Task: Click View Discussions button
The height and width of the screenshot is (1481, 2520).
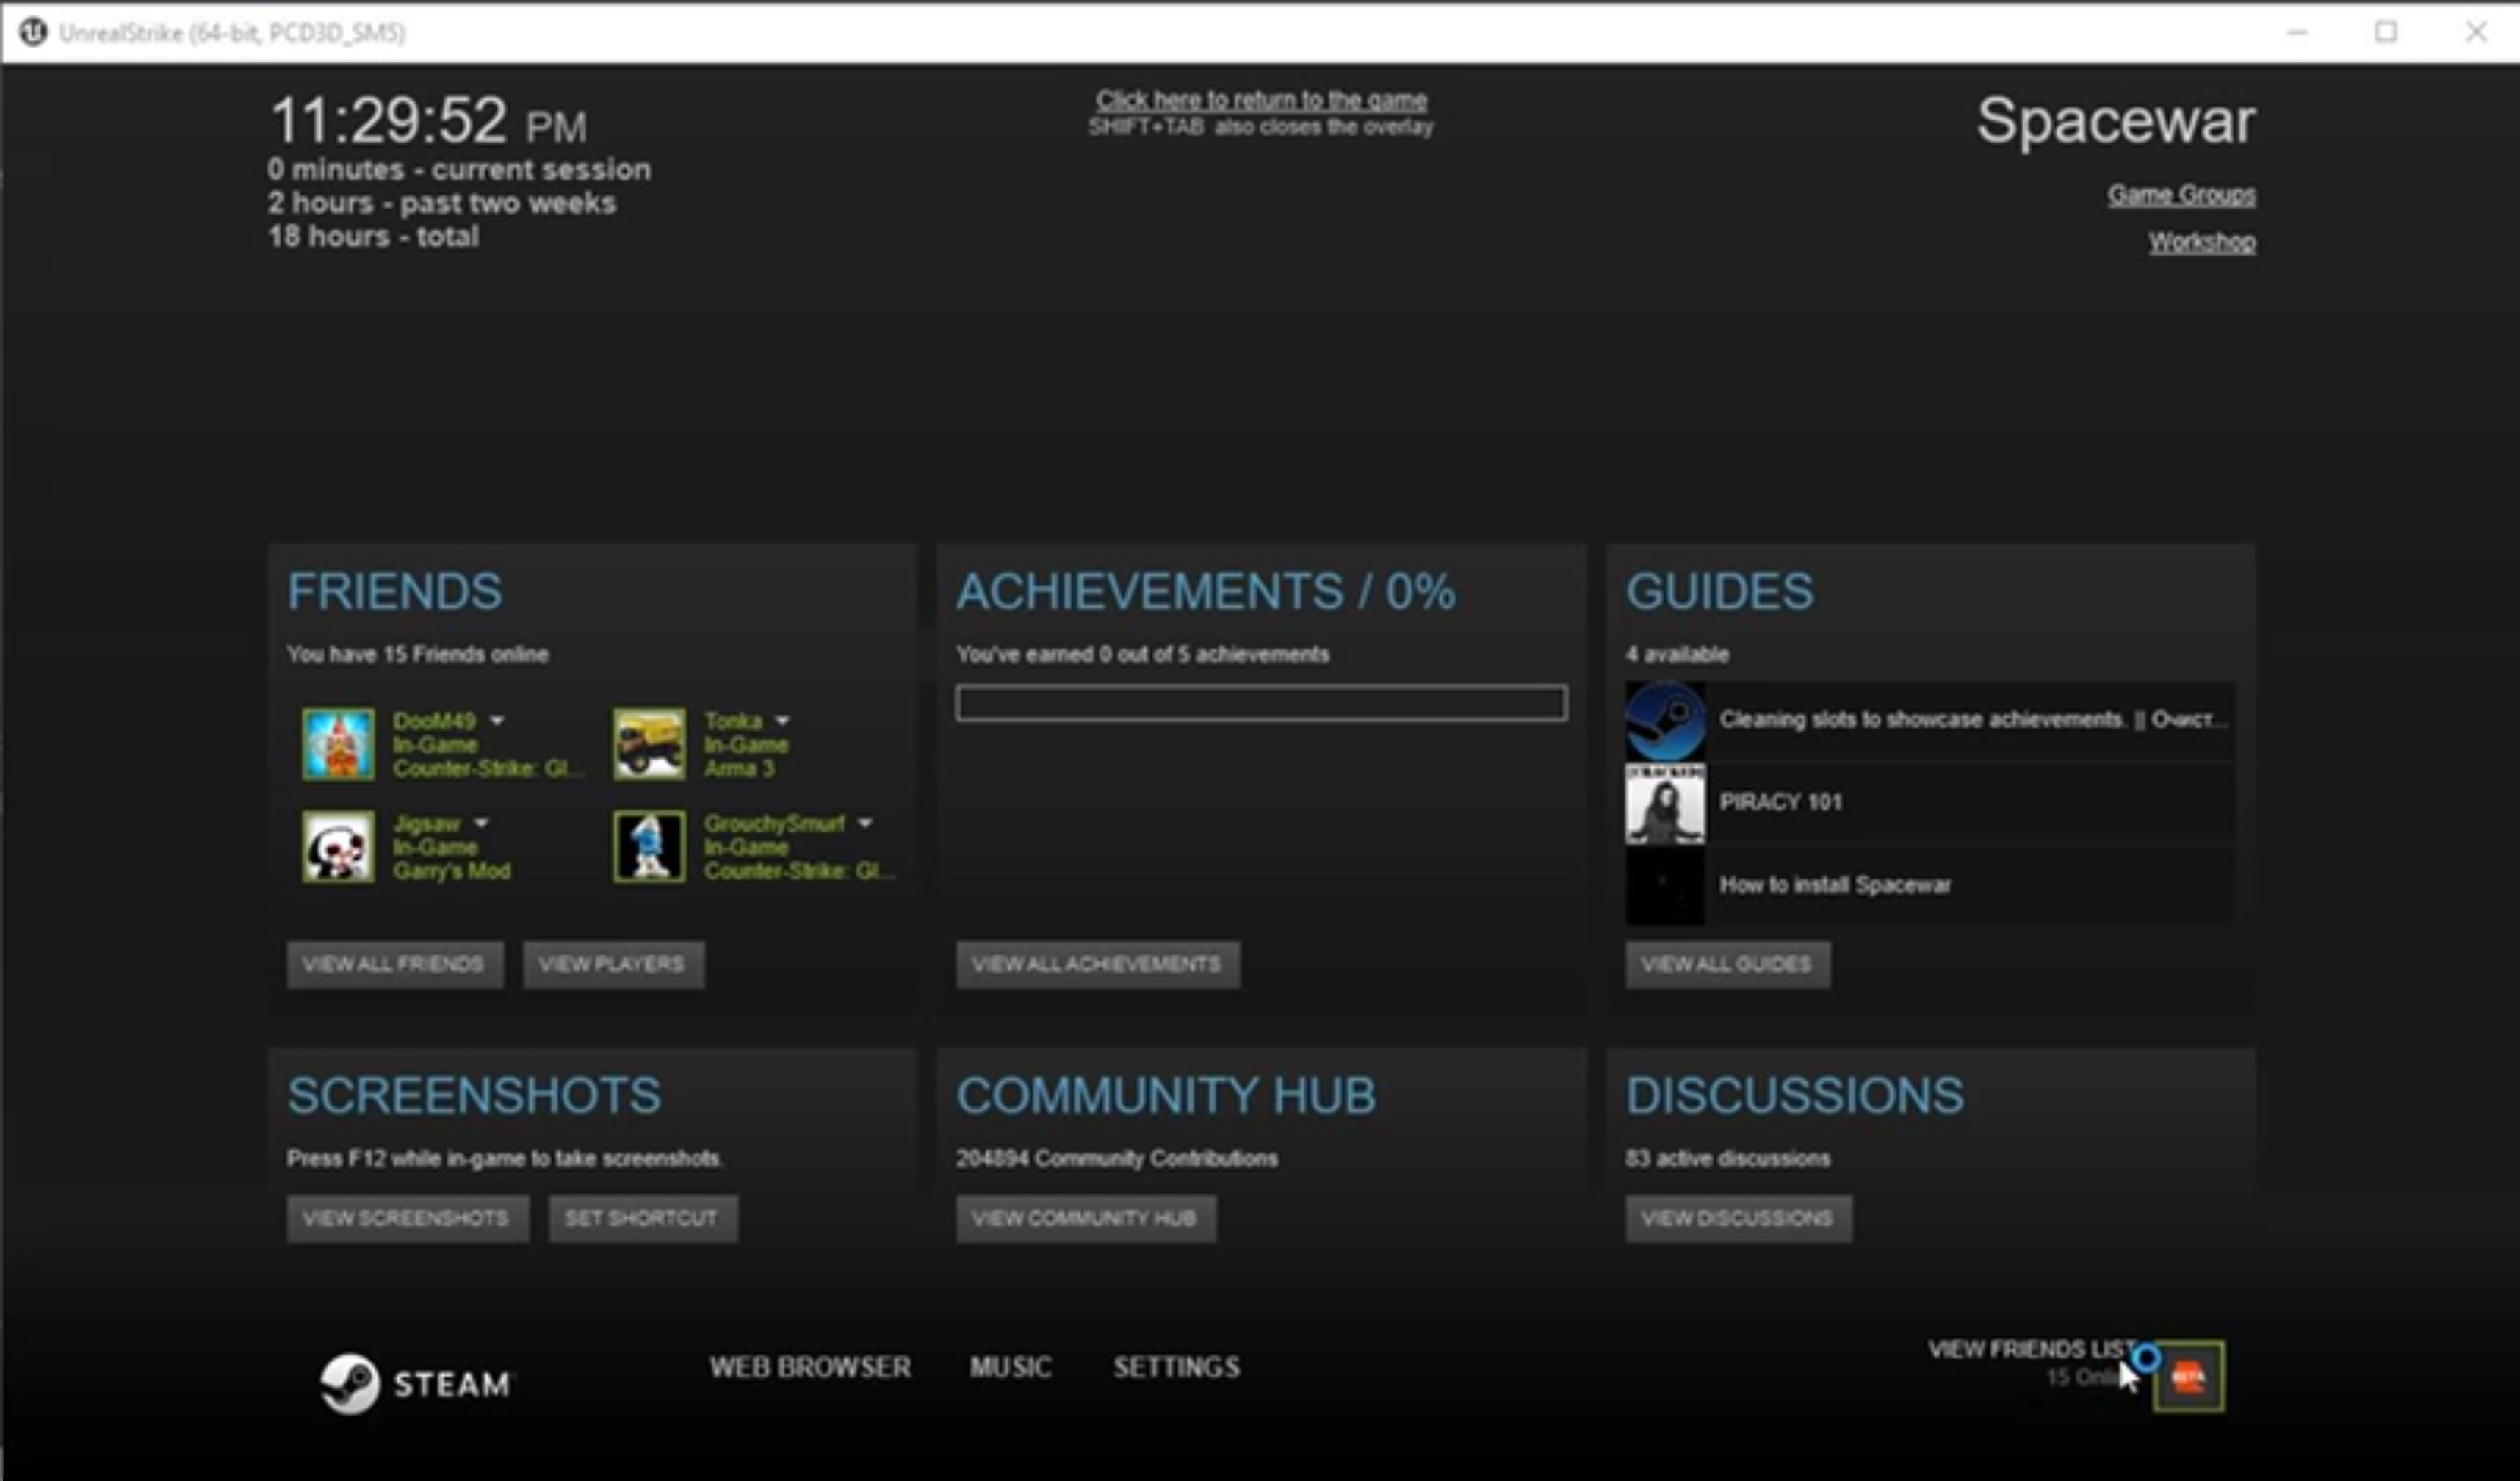Action: 1738,1218
